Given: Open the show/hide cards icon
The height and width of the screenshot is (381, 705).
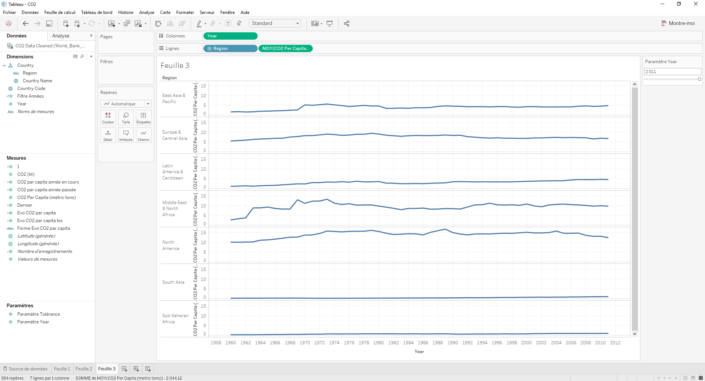Looking at the screenshot, I should [315, 23].
